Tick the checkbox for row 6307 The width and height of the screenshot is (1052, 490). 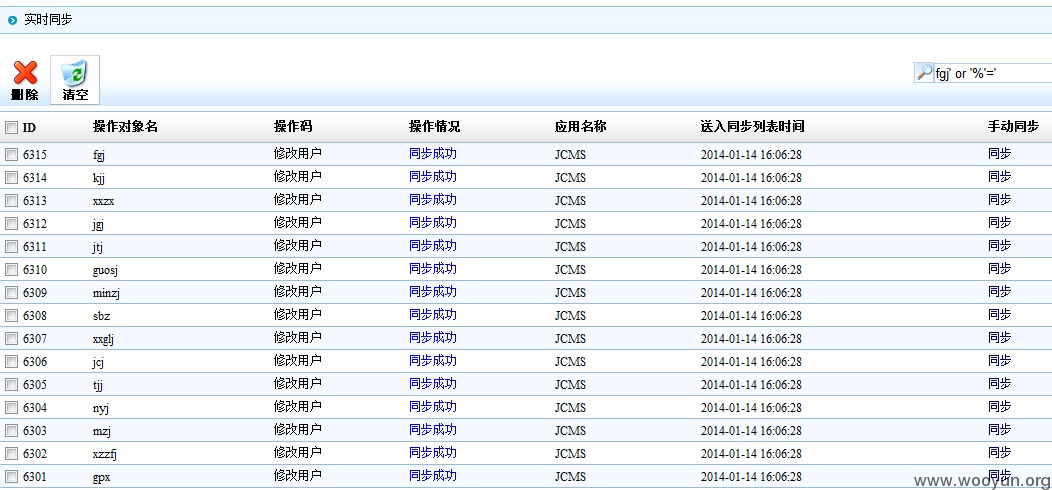11,338
